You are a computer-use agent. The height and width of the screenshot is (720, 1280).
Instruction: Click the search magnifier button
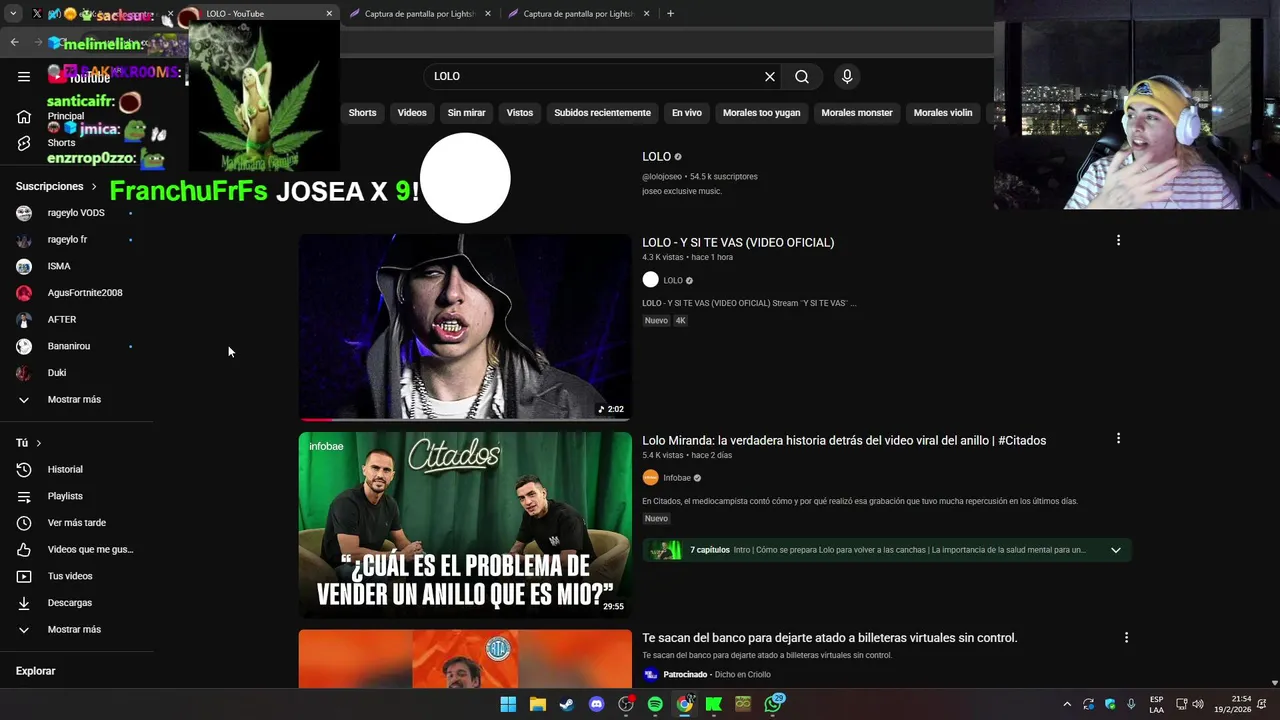[x=802, y=76]
